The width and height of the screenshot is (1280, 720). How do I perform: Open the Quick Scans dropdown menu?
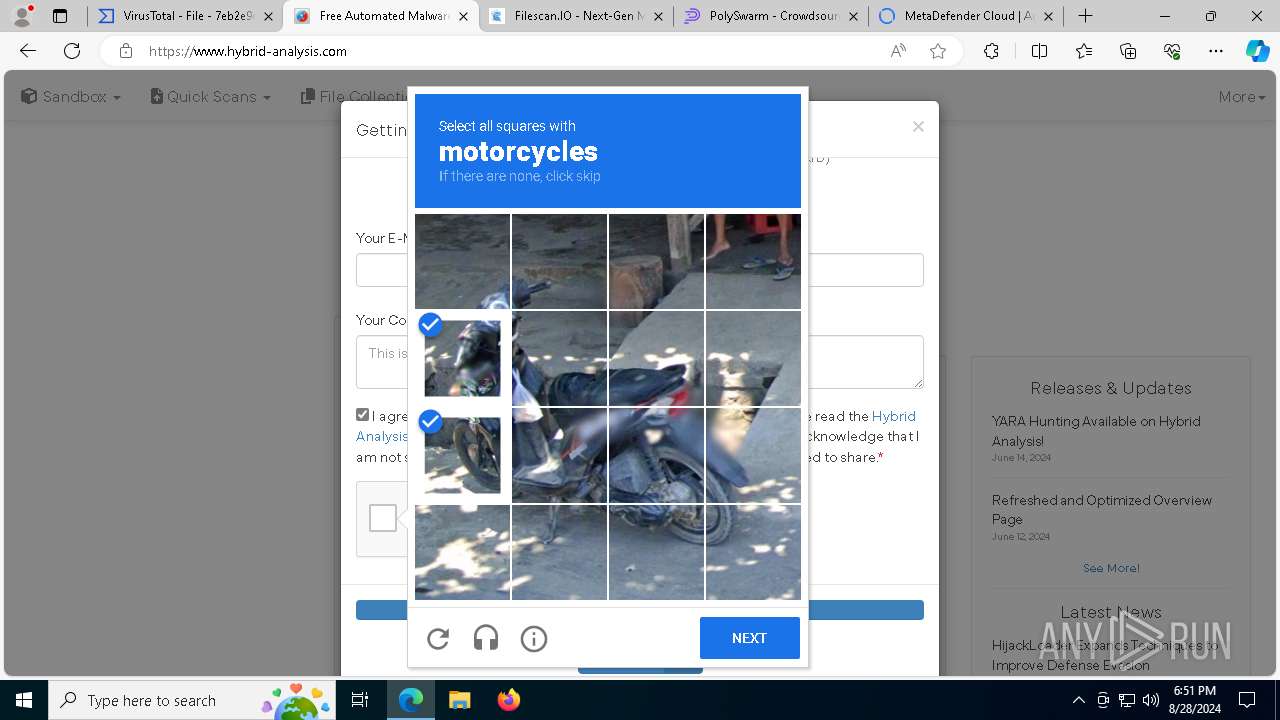[x=210, y=97]
